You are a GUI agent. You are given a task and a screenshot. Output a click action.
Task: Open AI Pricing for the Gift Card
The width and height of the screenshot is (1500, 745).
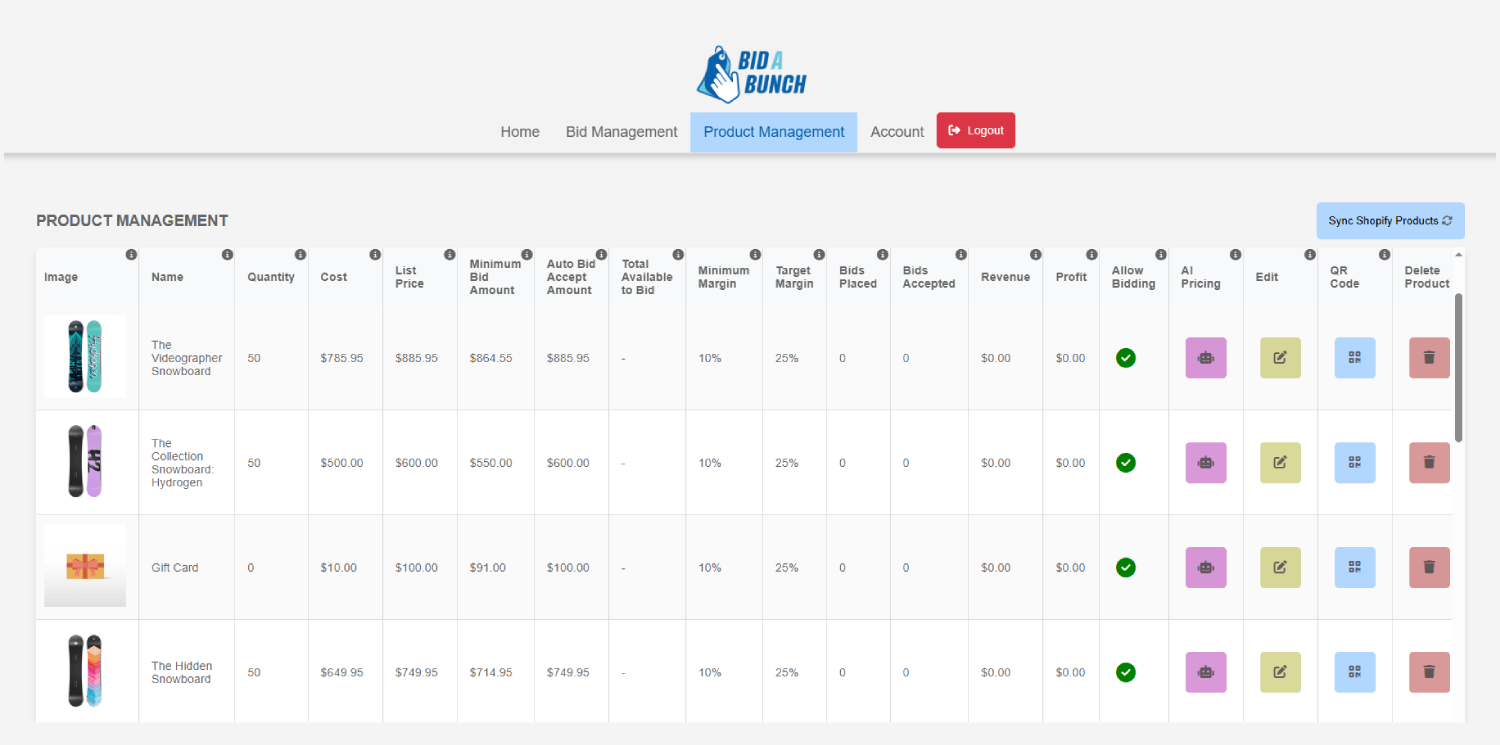click(x=1205, y=567)
